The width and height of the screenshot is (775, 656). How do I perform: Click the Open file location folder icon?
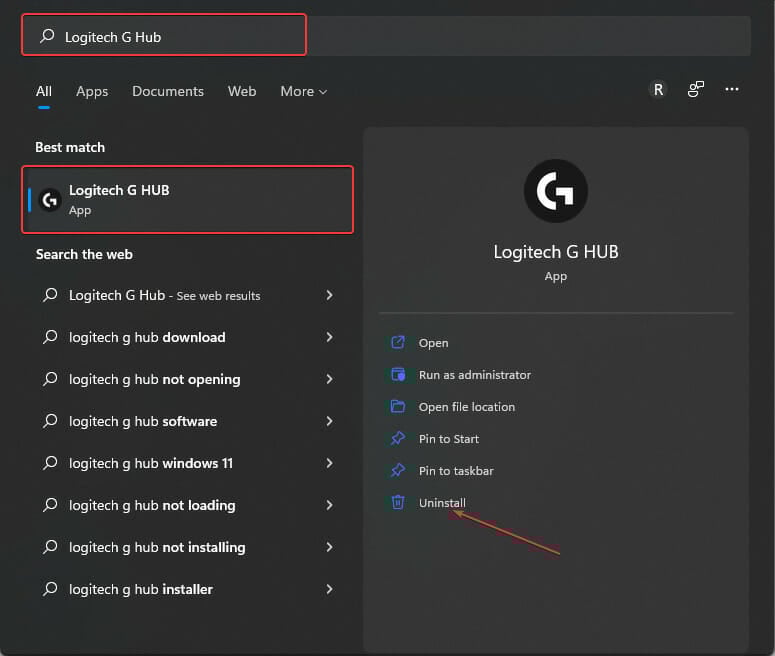click(x=398, y=406)
